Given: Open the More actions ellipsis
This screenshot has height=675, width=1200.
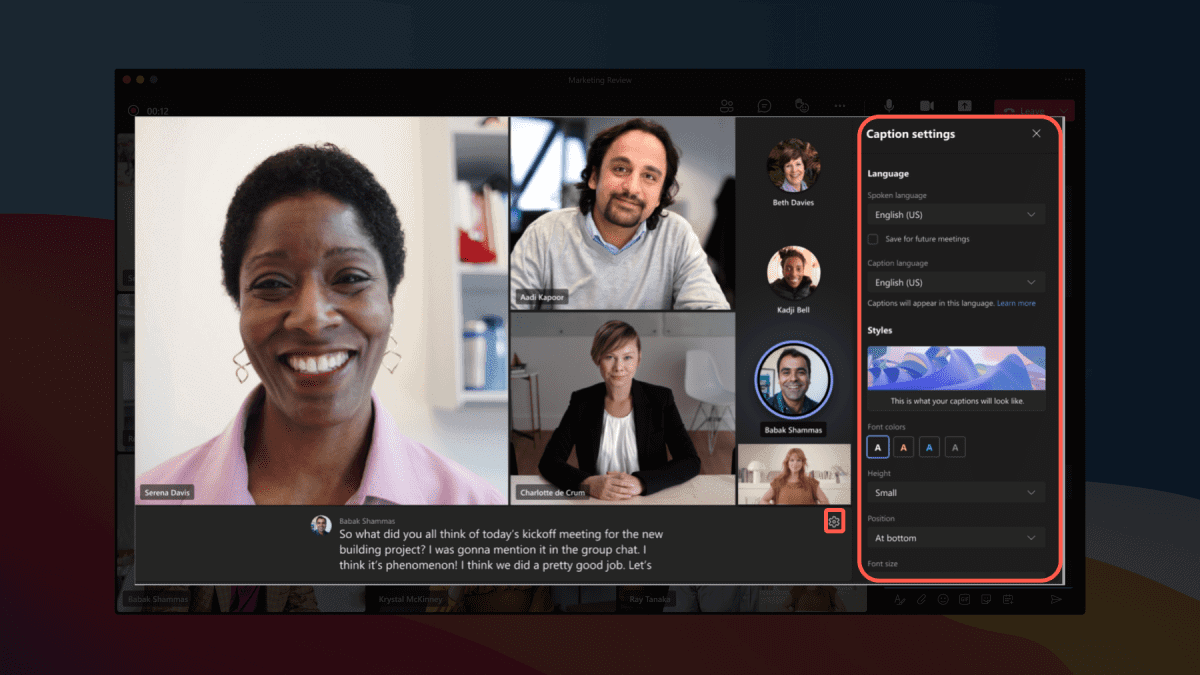Looking at the screenshot, I should coord(840,106).
